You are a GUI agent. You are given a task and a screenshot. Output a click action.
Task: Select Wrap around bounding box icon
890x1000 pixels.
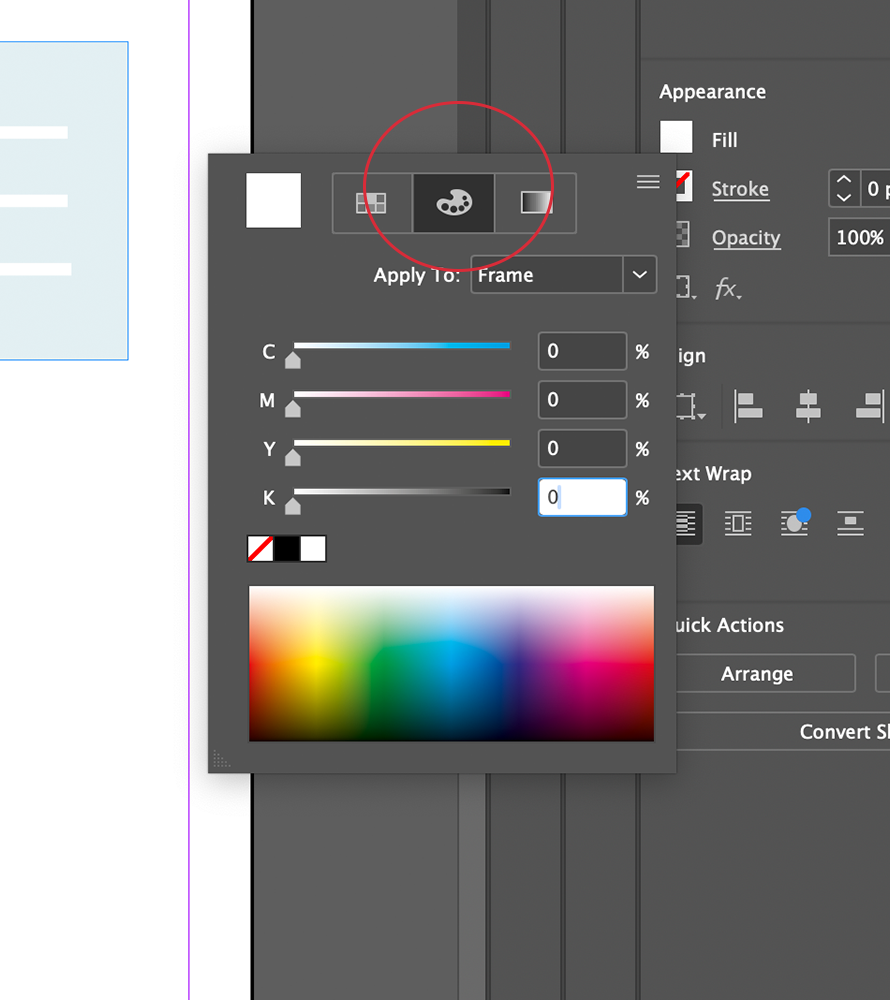click(x=738, y=524)
